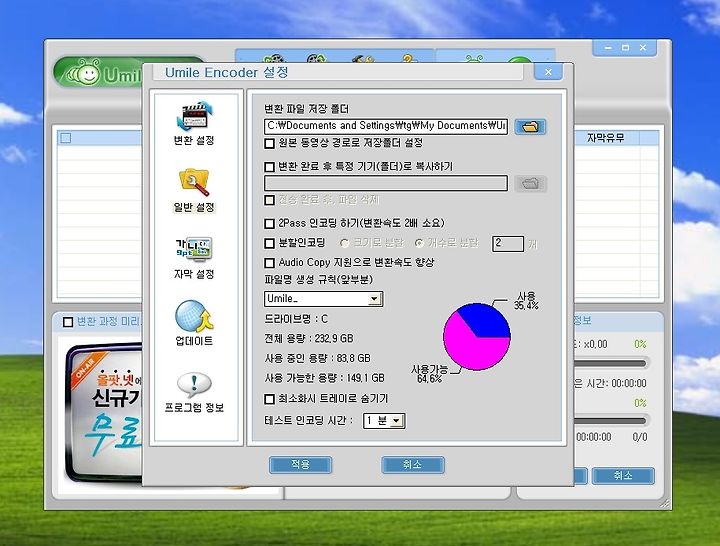
Task: Minimize the main Umile window
Action: [608, 48]
